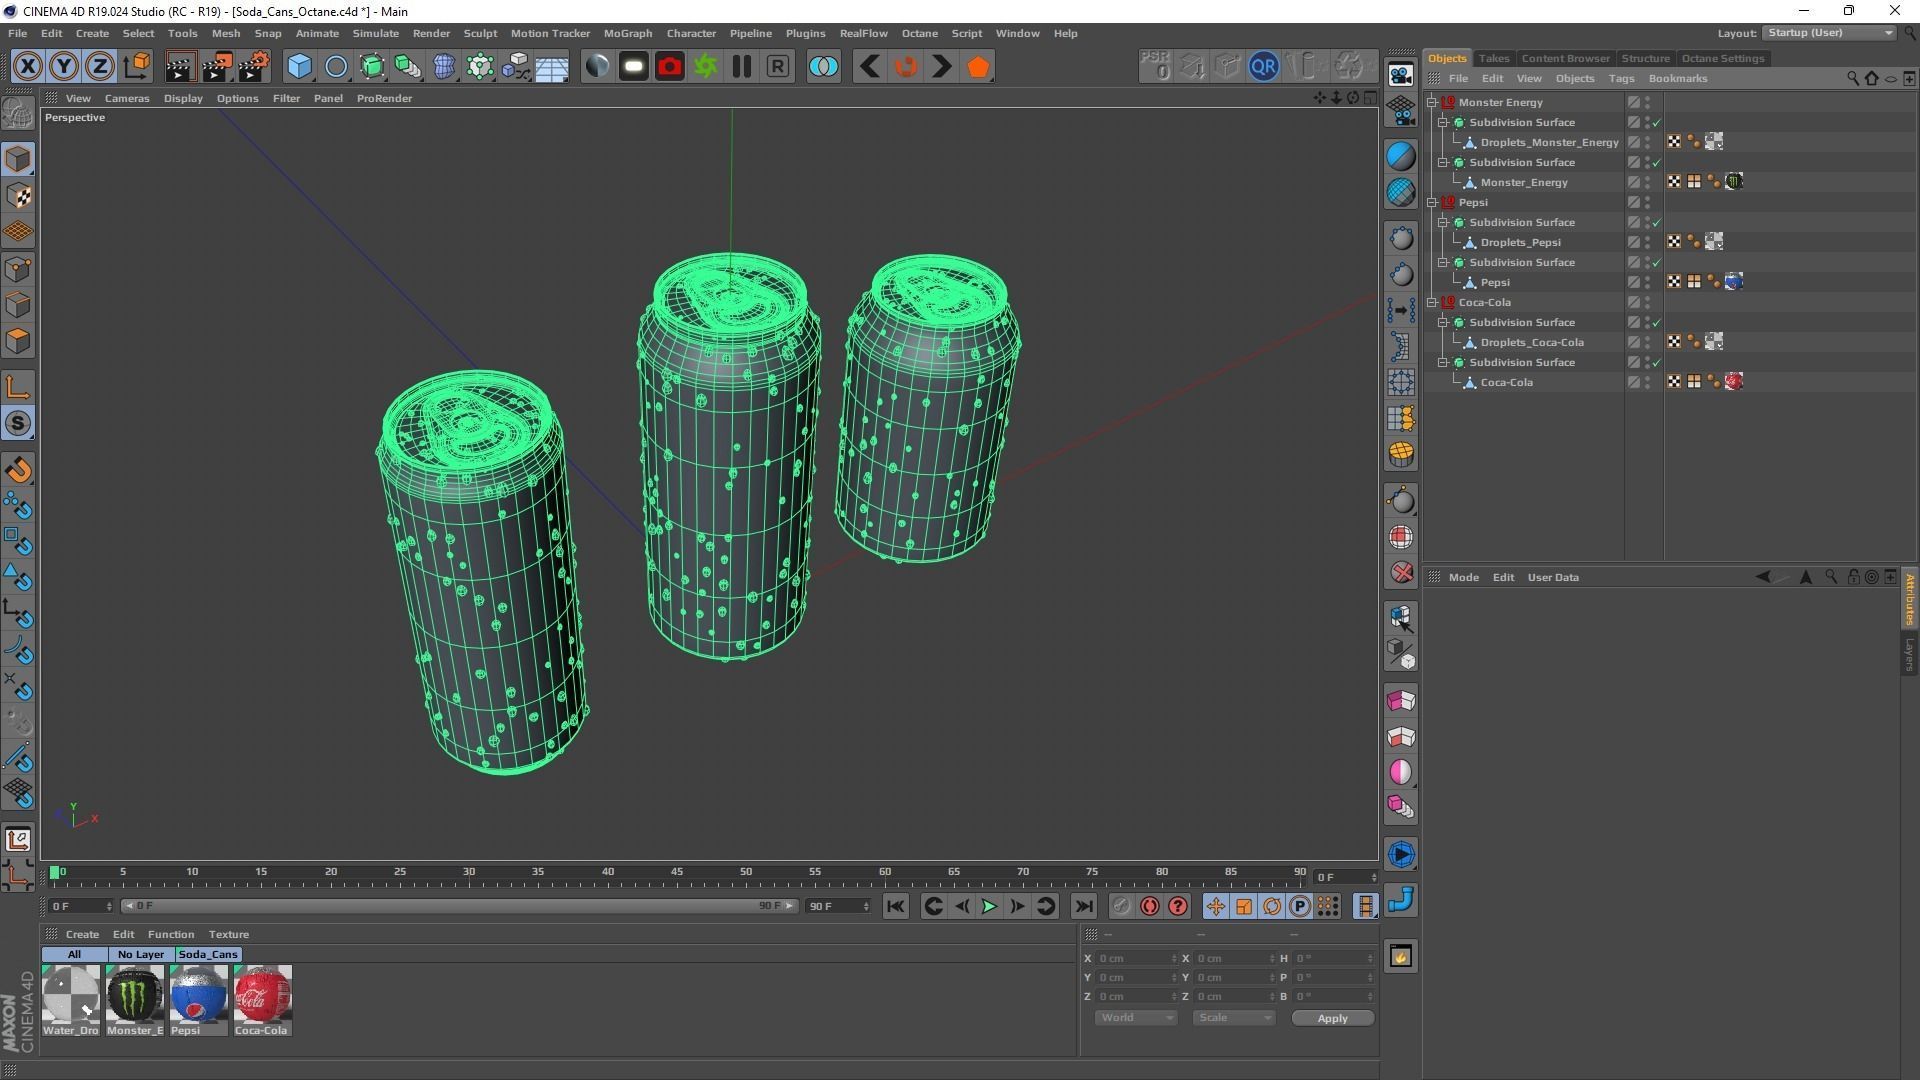This screenshot has height=1080, width=1920.
Task: Click frame 45 on timeline ruler
Action: click(x=677, y=872)
